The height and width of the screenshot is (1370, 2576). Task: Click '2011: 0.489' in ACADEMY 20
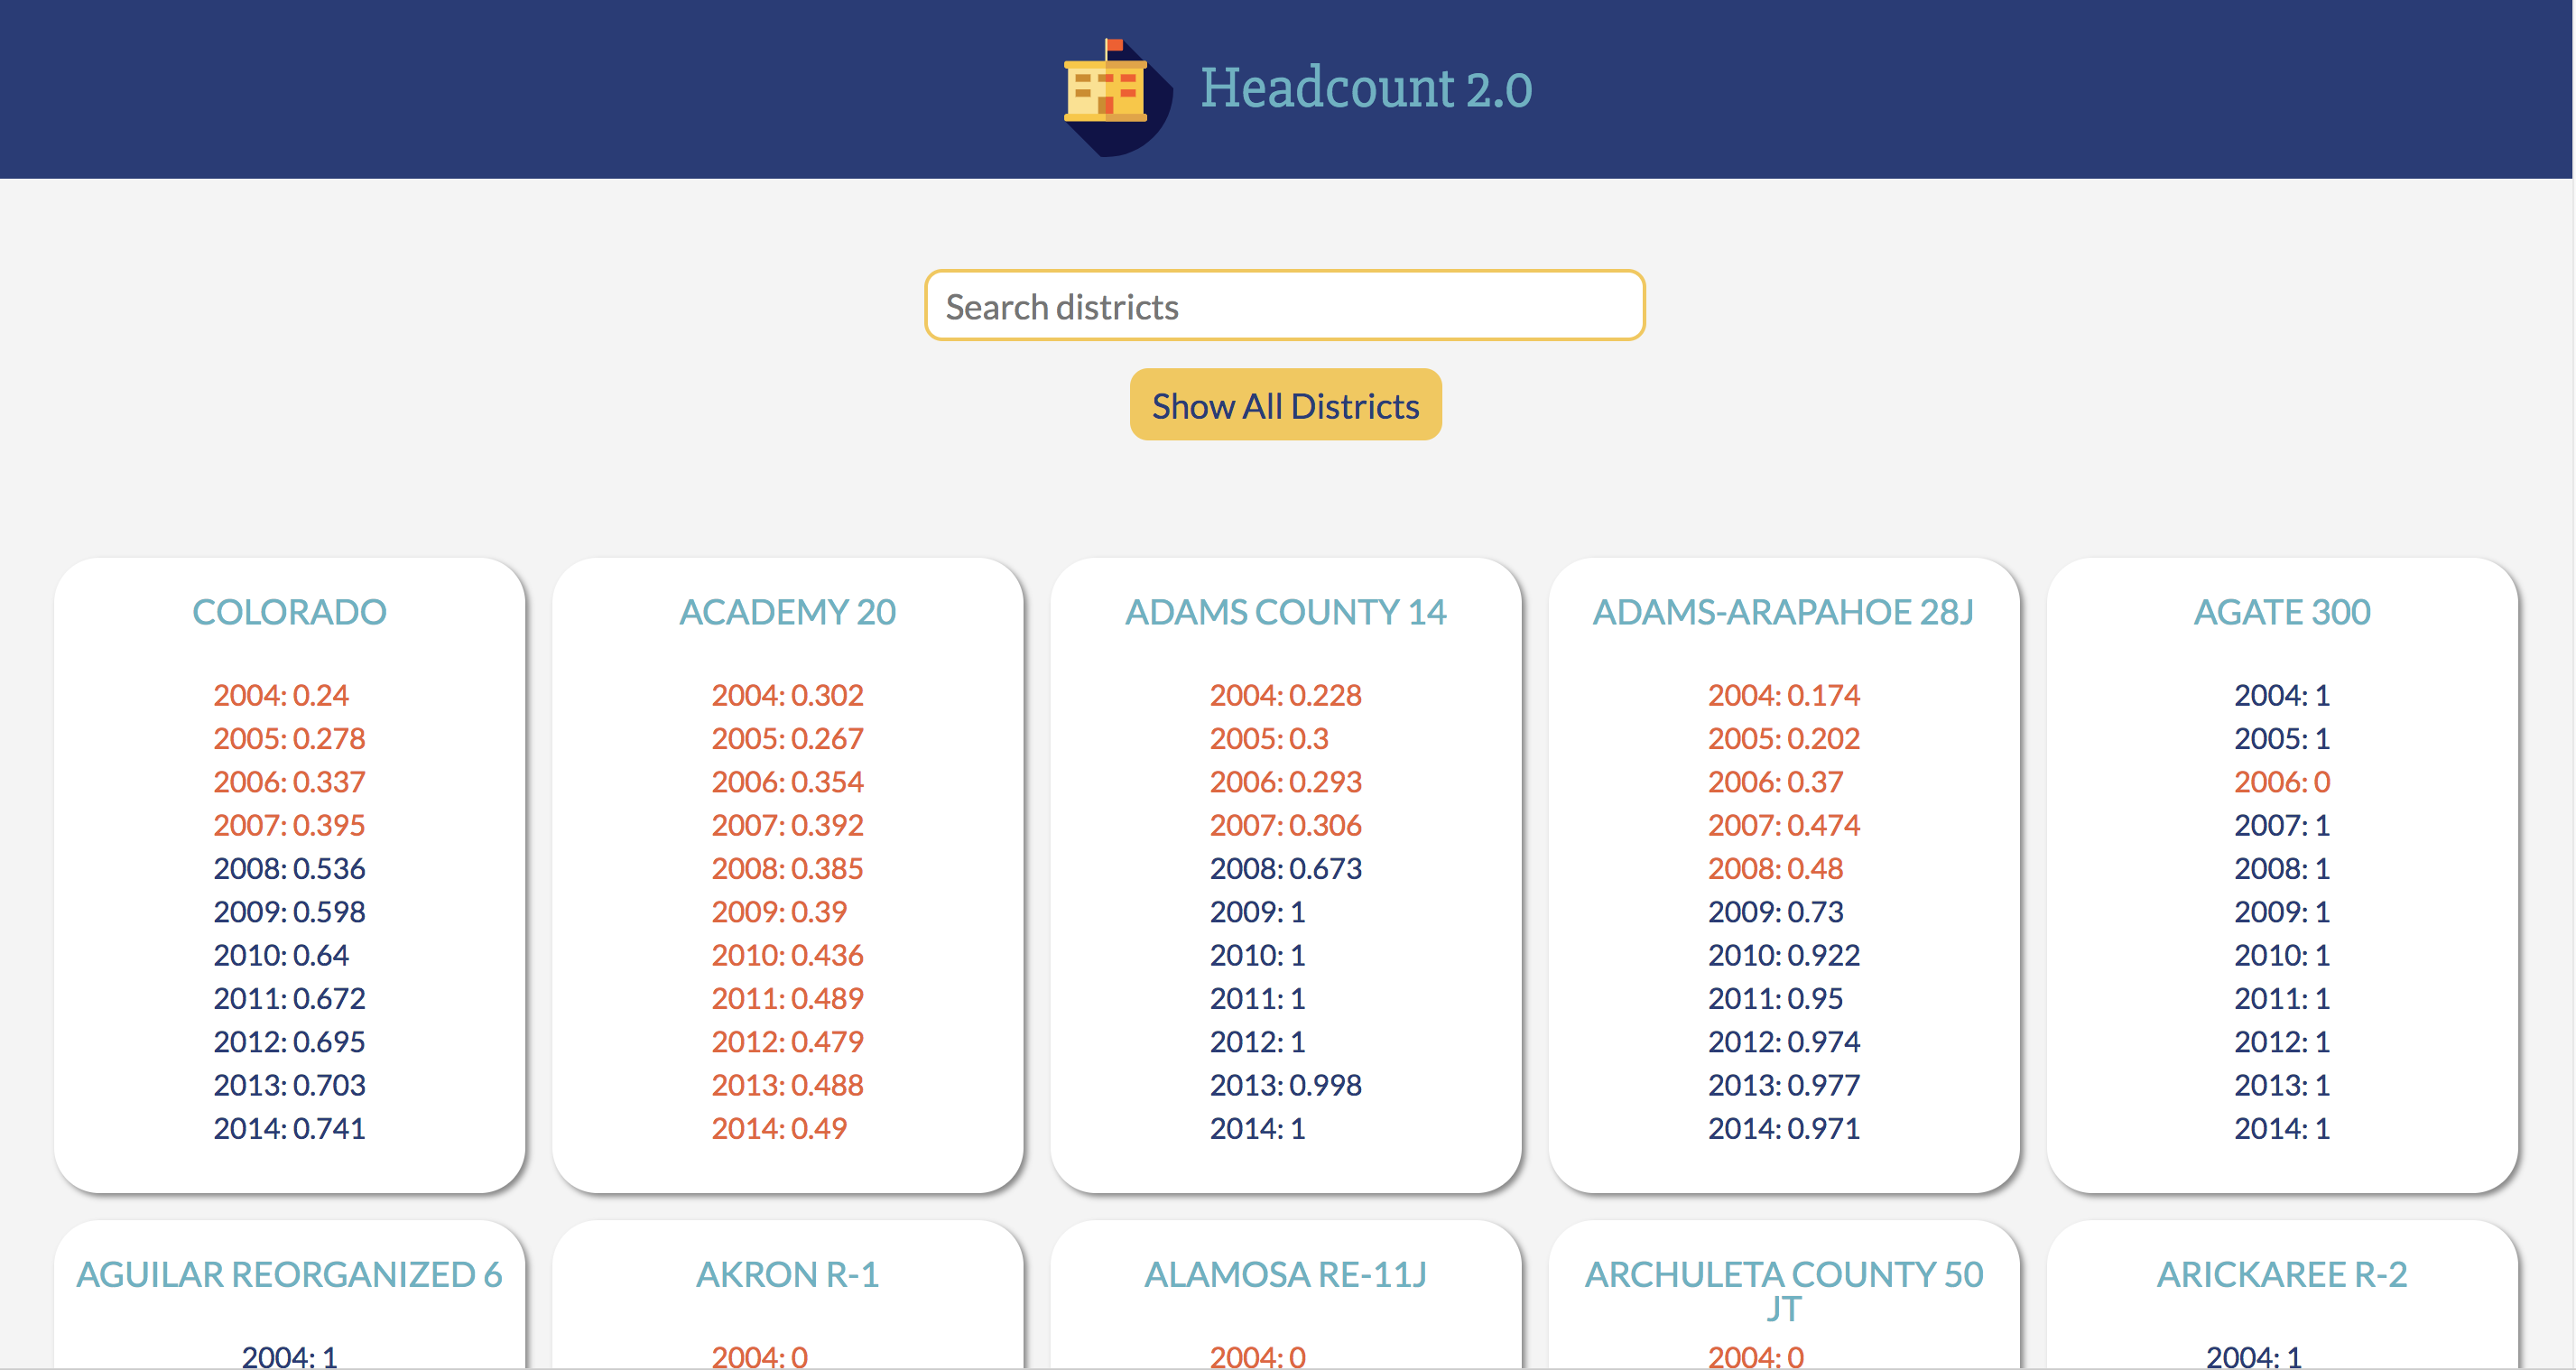[x=788, y=999]
